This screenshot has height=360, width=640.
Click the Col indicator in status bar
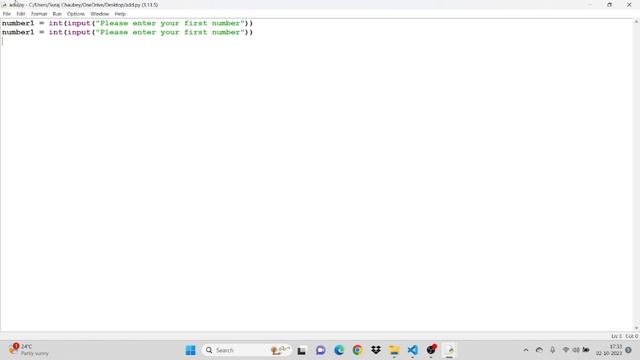[x=631, y=336]
